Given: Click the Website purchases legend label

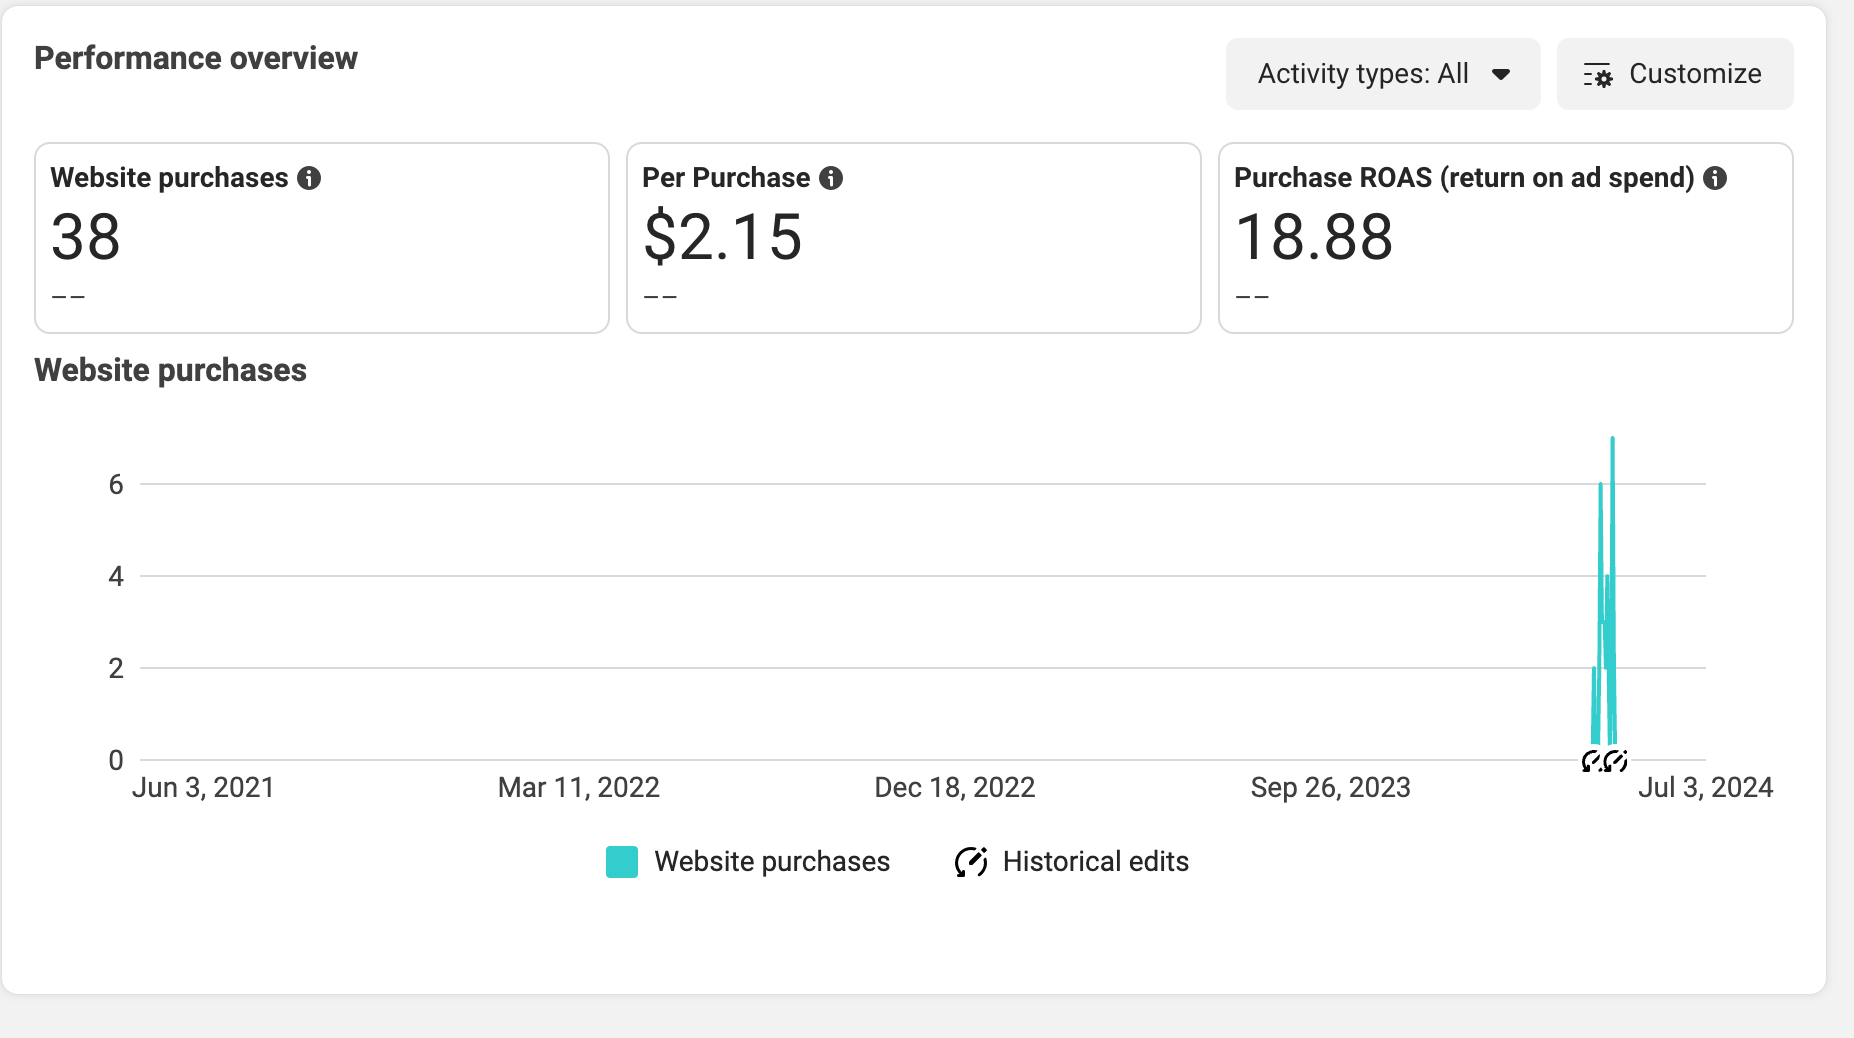Looking at the screenshot, I should tap(772, 862).
